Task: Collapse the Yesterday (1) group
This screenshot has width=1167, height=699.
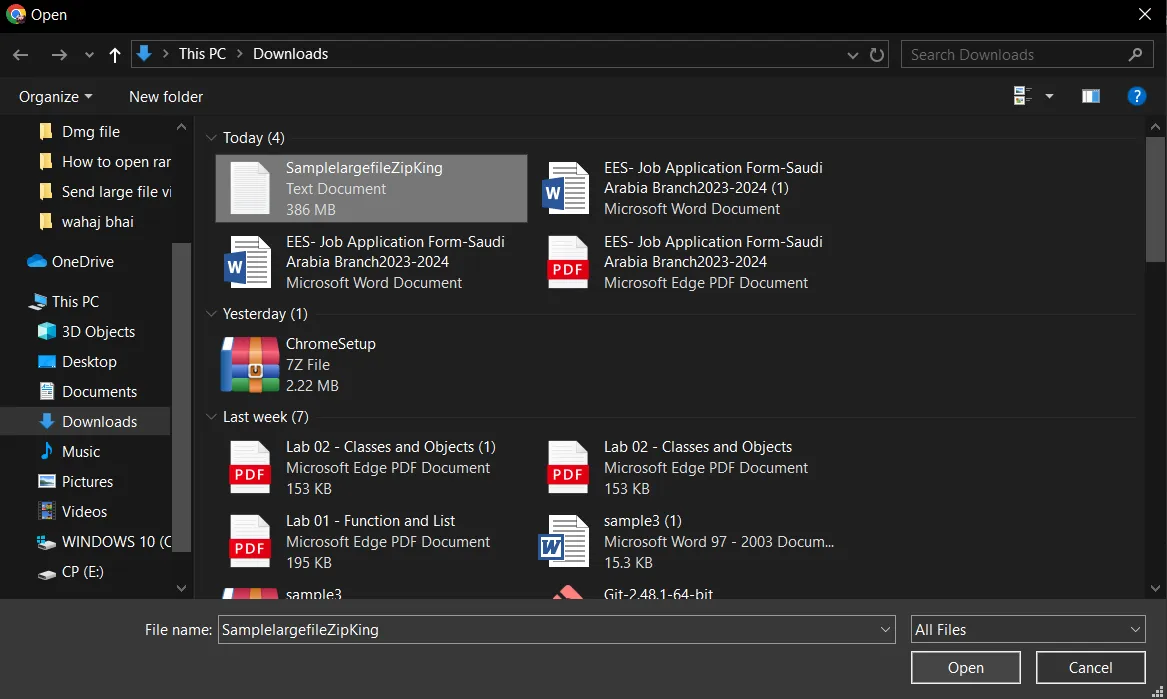Action: pos(211,313)
